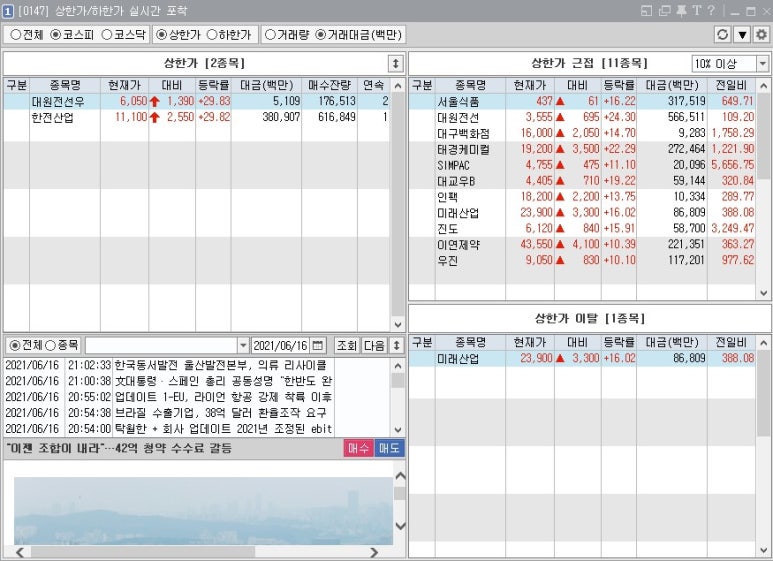
Task: Click the detach window icon in title bar
Action: [646, 10]
